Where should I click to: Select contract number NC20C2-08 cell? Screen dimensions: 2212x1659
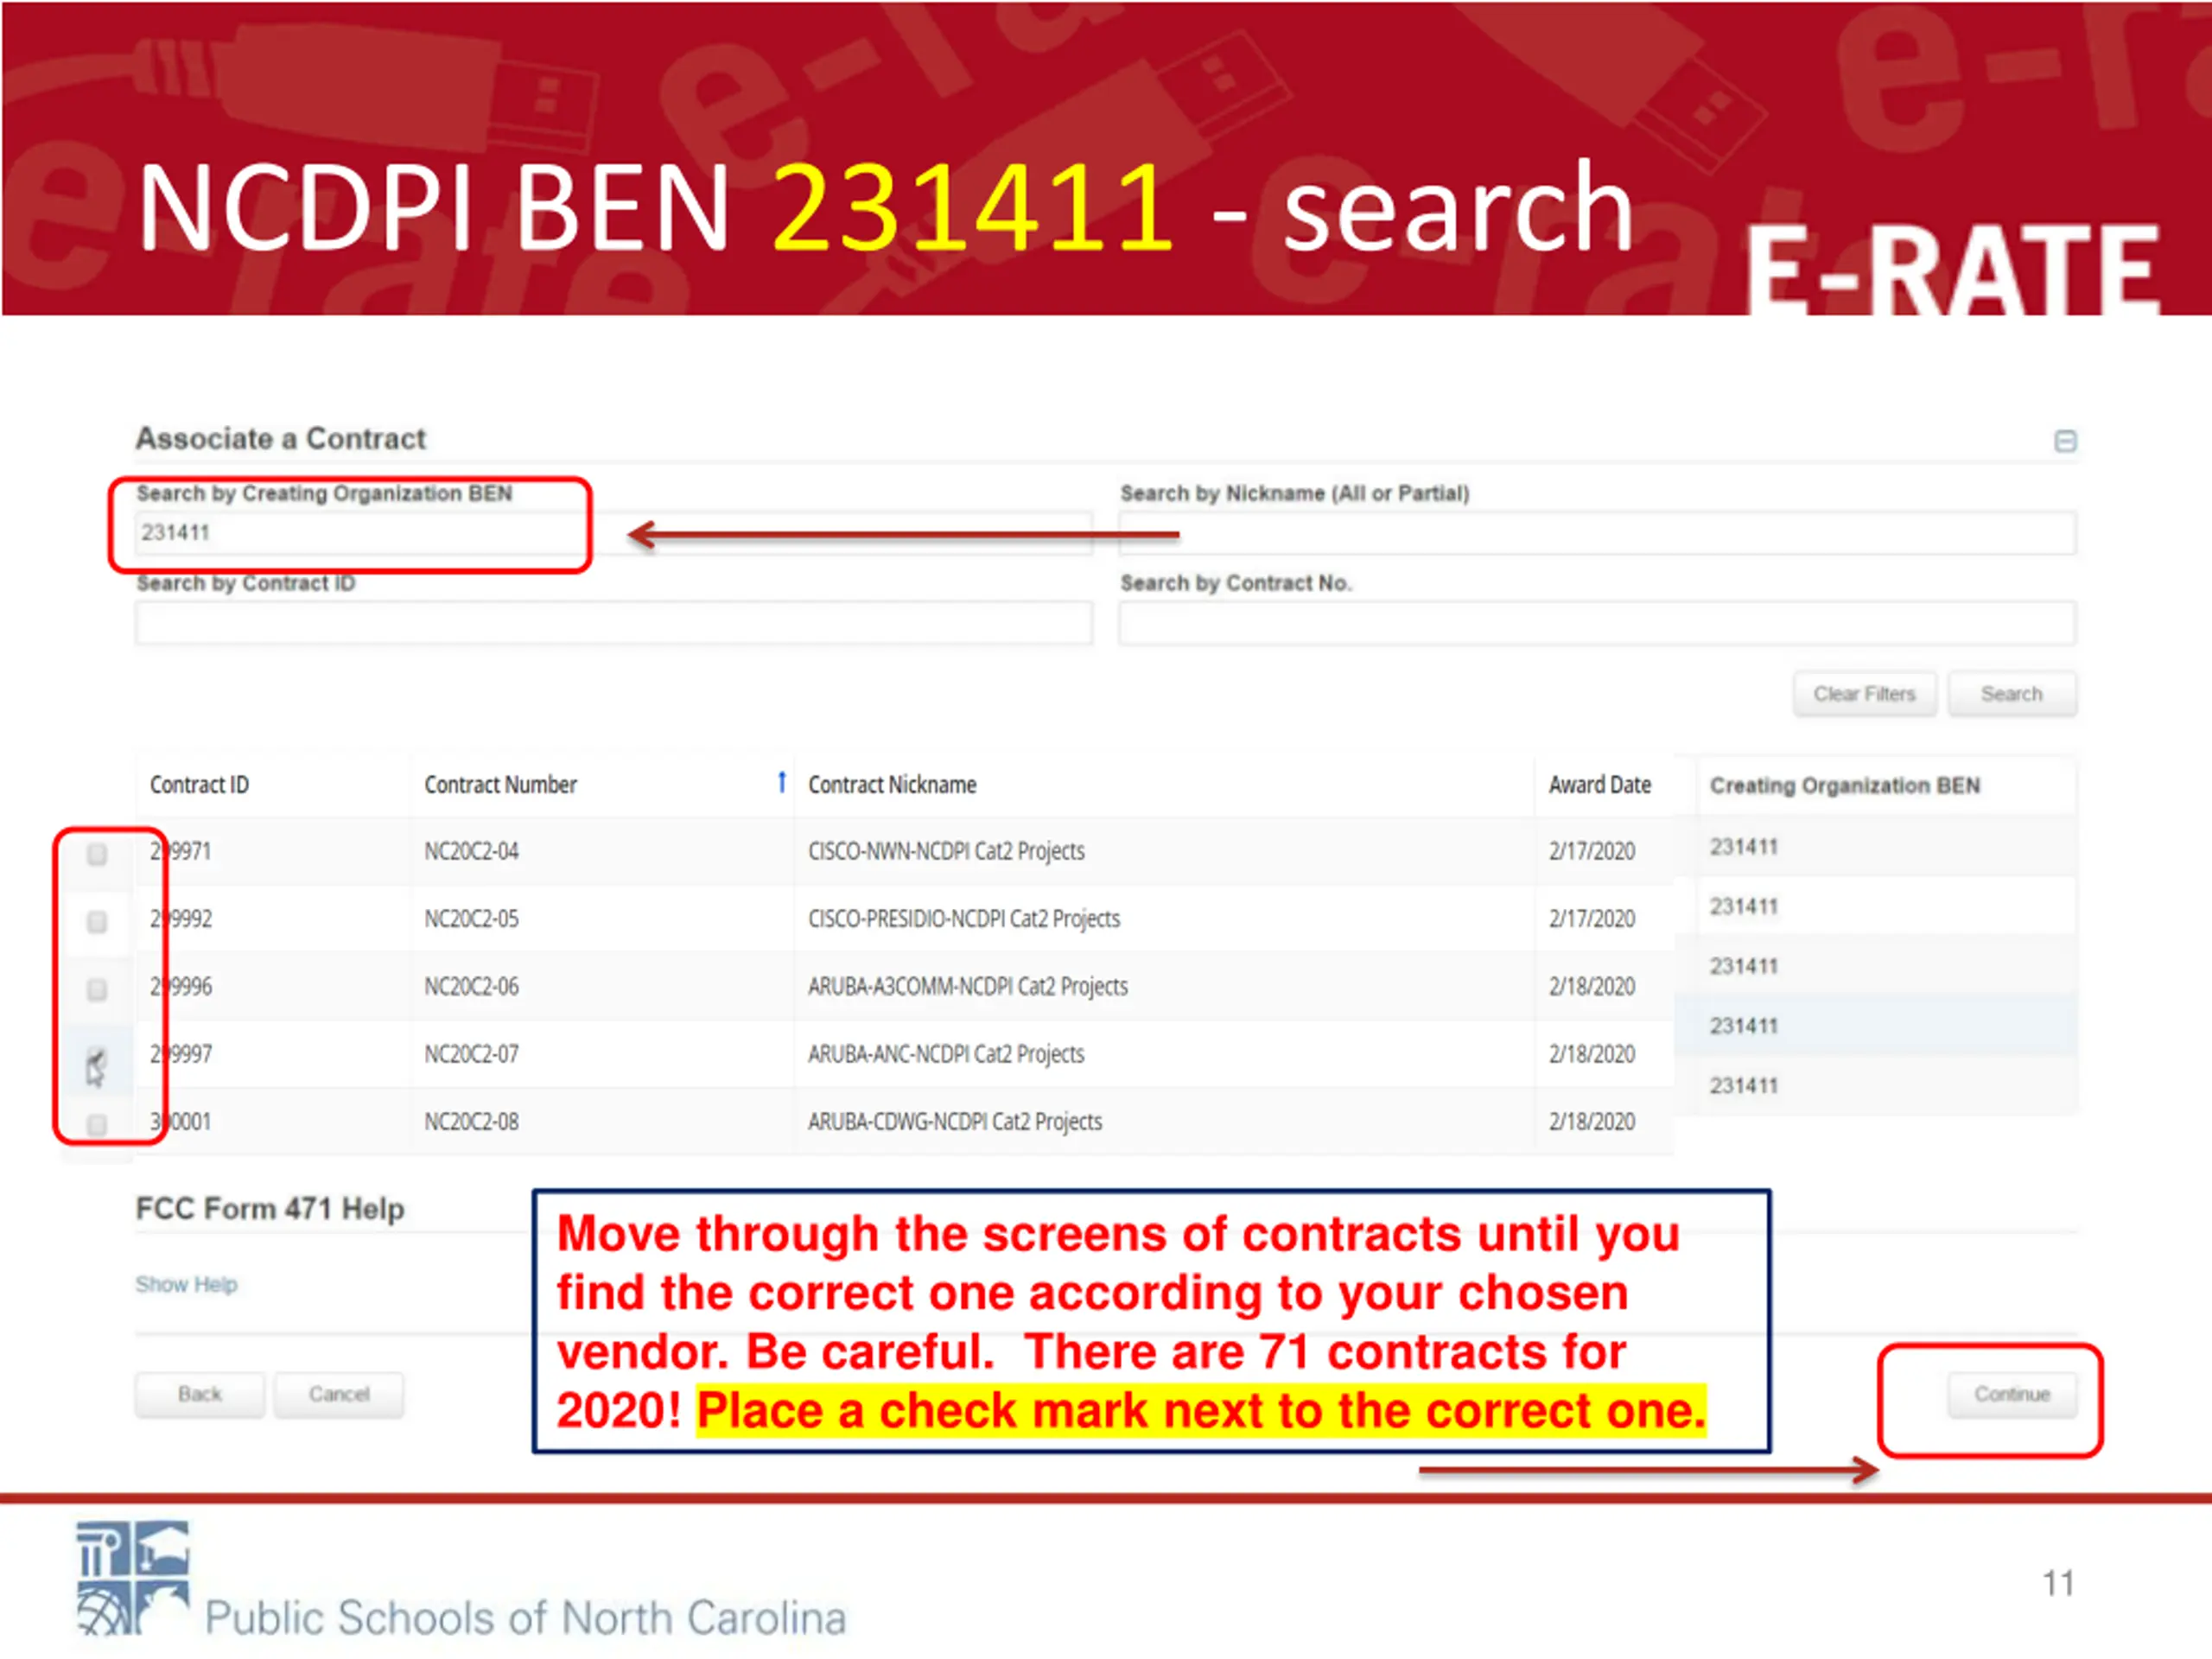point(471,1122)
